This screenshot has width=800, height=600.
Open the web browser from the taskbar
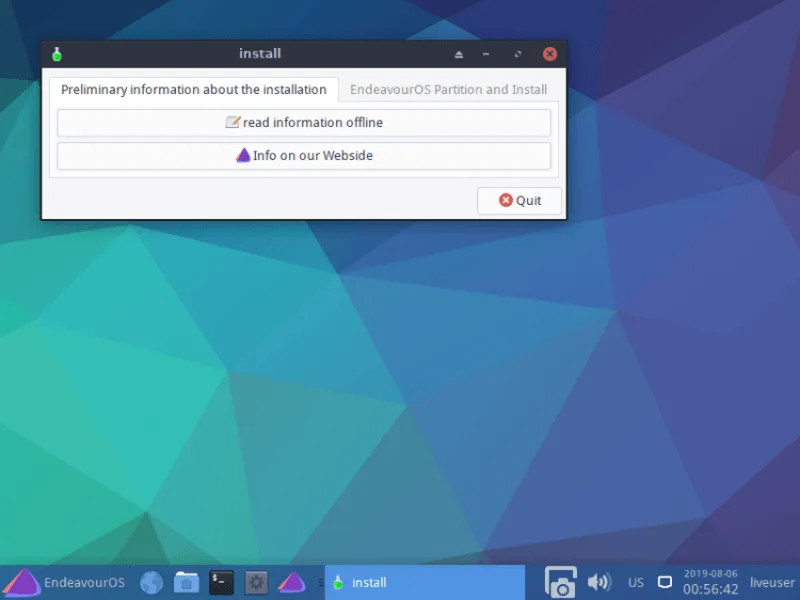tap(151, 582)
